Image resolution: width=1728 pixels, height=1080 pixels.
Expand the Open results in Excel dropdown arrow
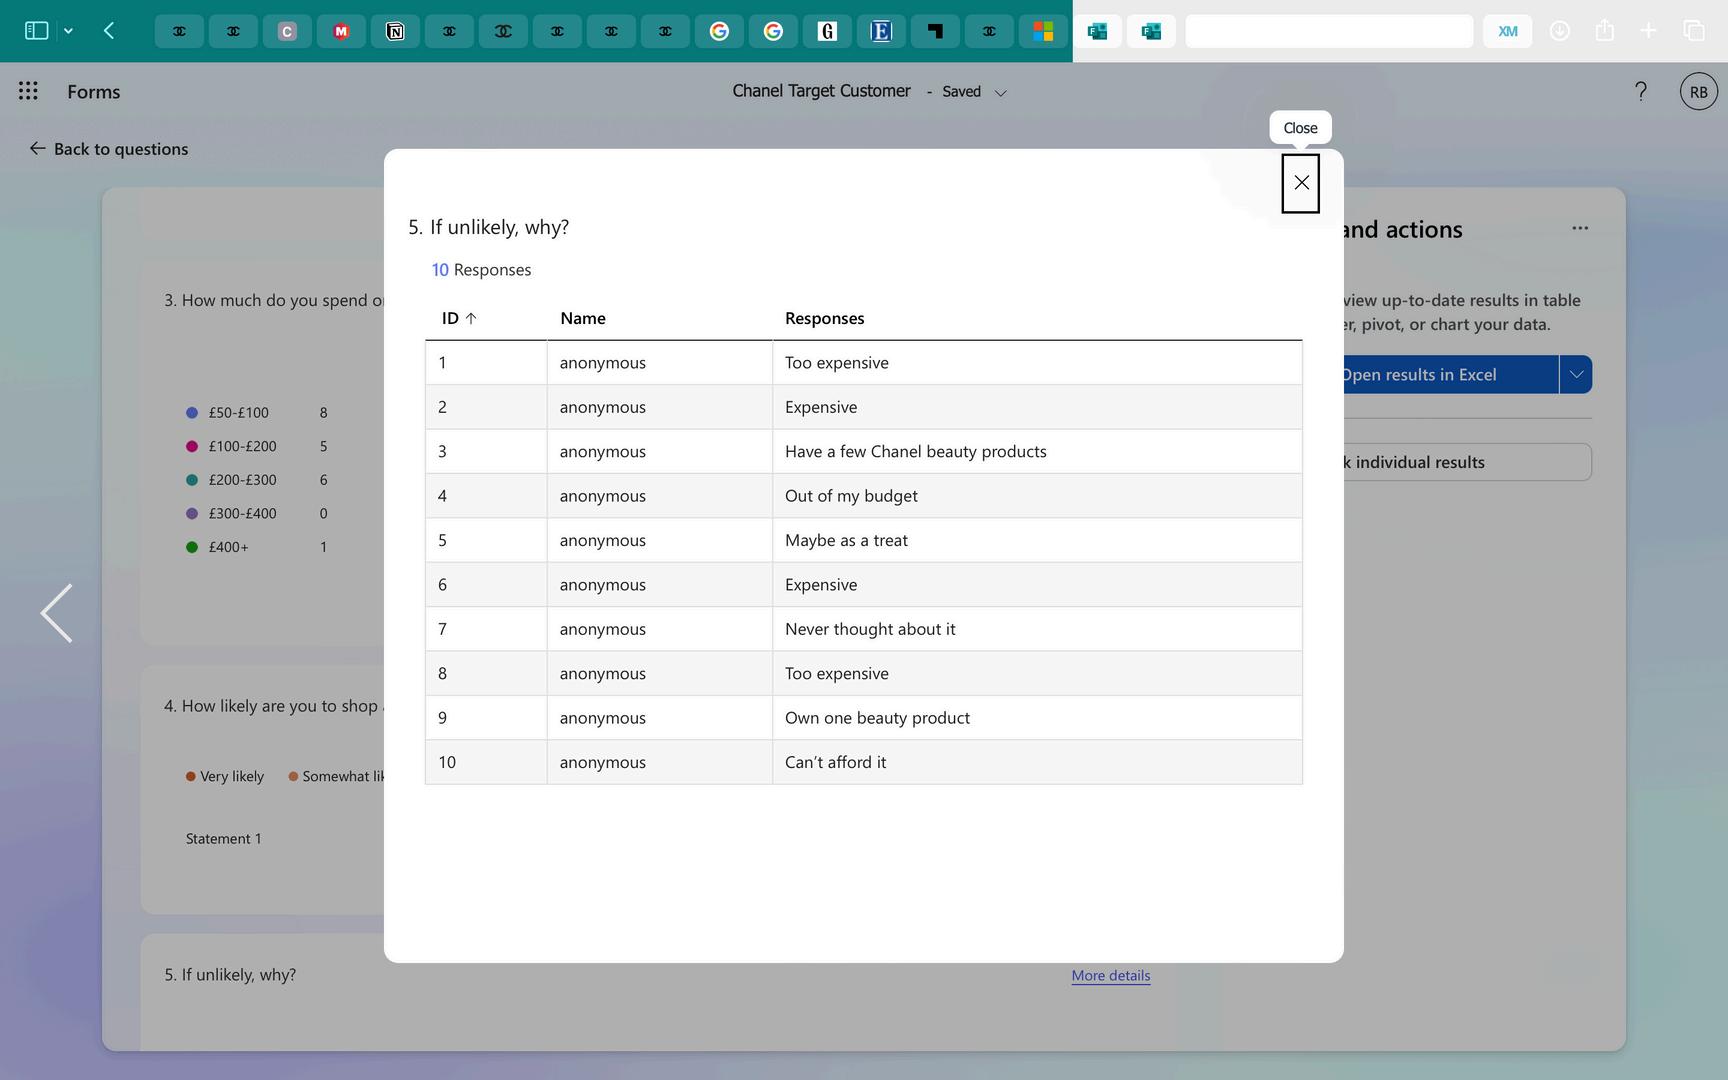pos(1576,375)
